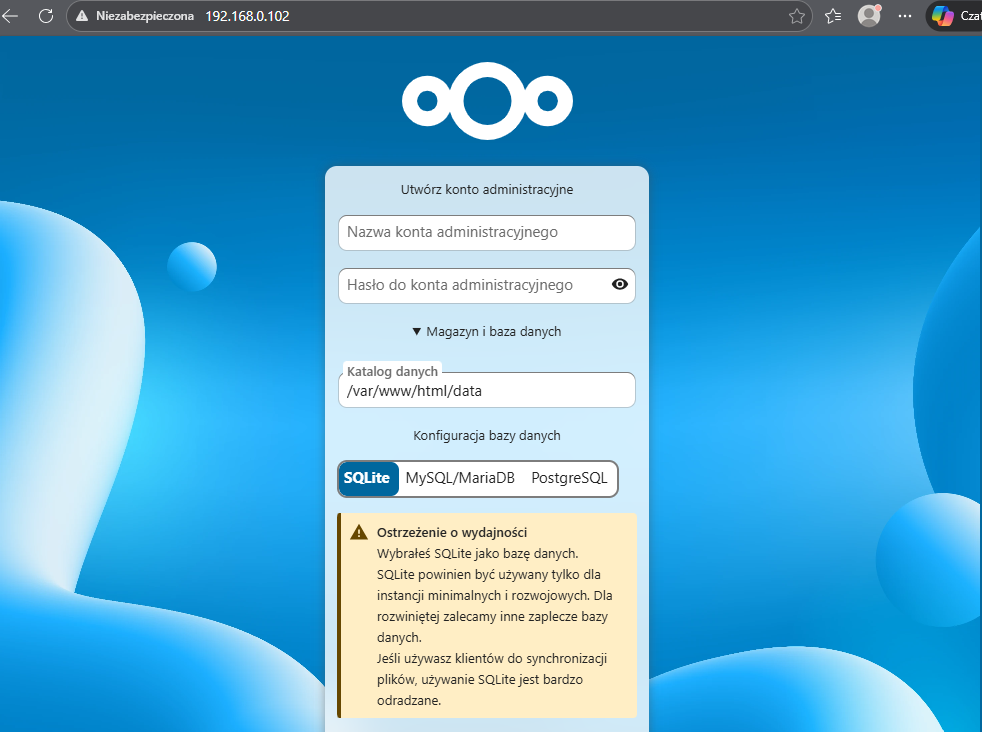This screenshot has width=982, height=732.
Task: Select SQLite as the database
Action: pyautogui.click(x=368, y=479)
